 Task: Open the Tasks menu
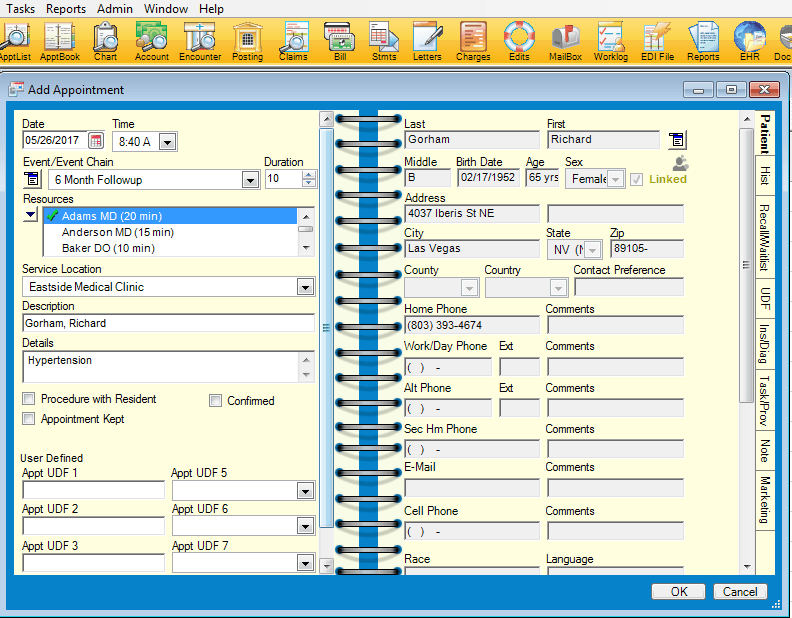(x=21, y=9)
